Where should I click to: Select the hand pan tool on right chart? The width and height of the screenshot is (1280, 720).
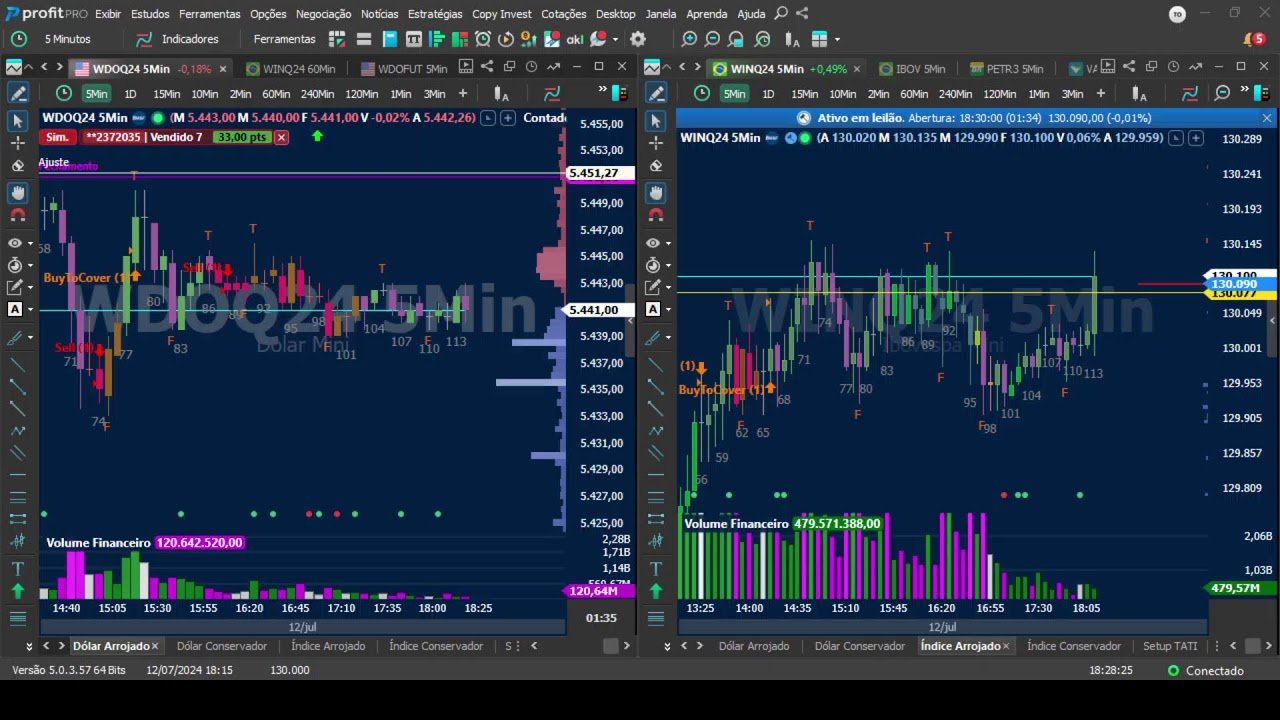click(655, 192)
